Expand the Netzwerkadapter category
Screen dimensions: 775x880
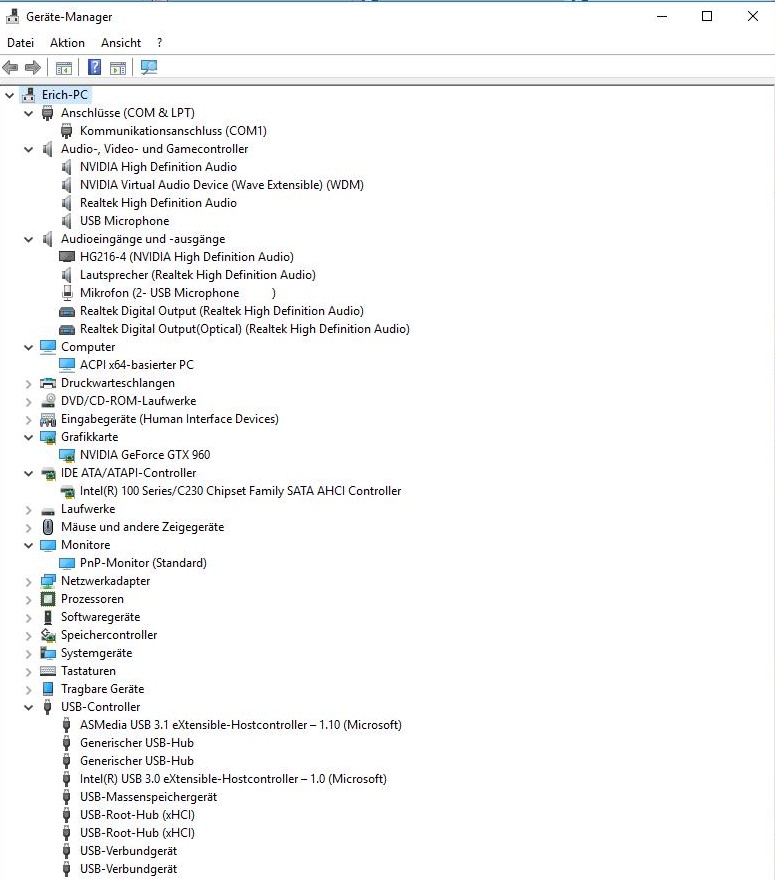click(x=29, y=582)
